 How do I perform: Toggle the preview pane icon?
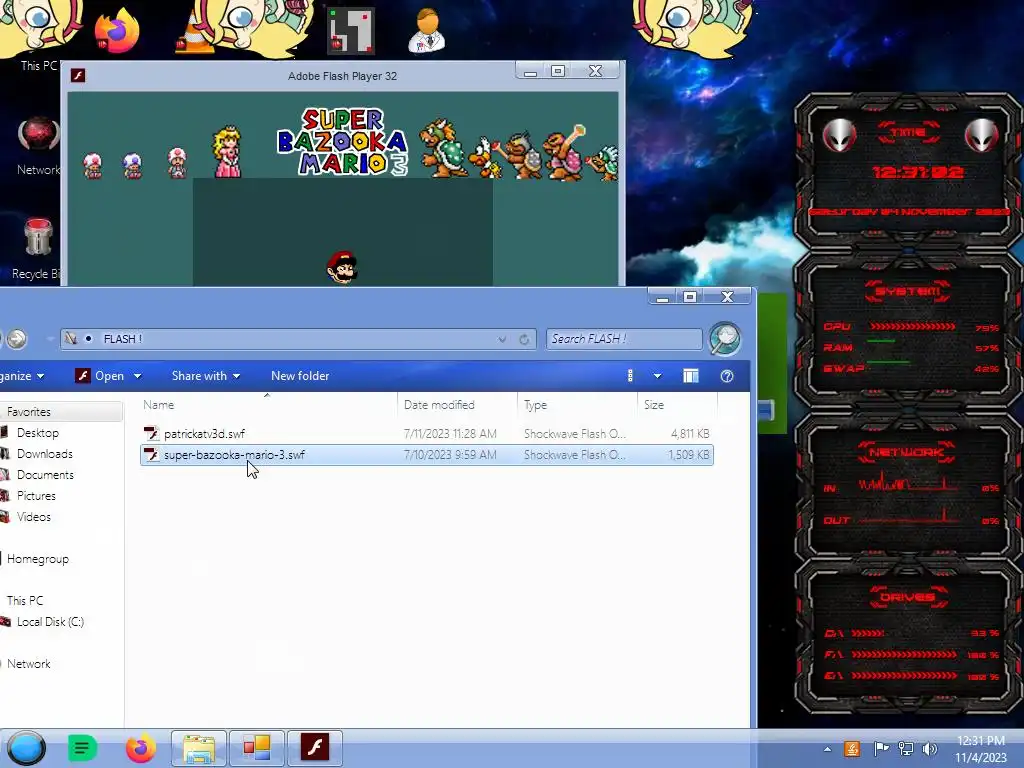pyautogui.click(x=690, y=376)
